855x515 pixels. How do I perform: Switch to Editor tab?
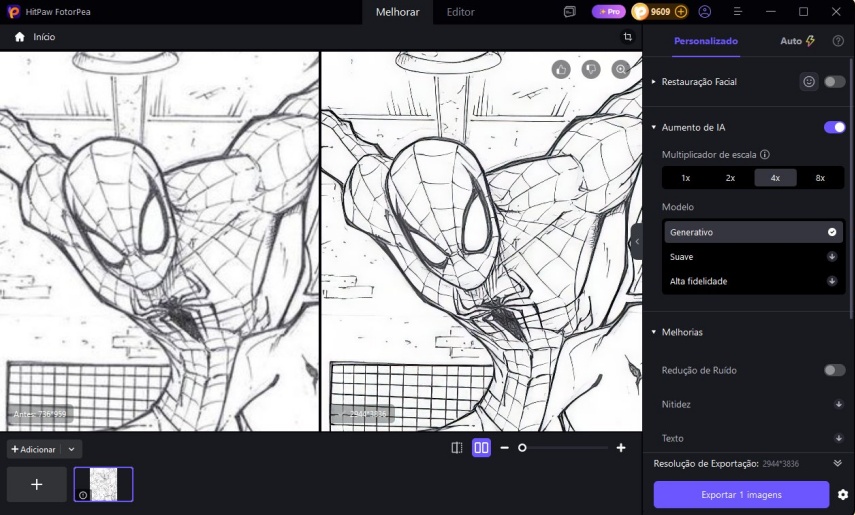[x=460, y=12]
